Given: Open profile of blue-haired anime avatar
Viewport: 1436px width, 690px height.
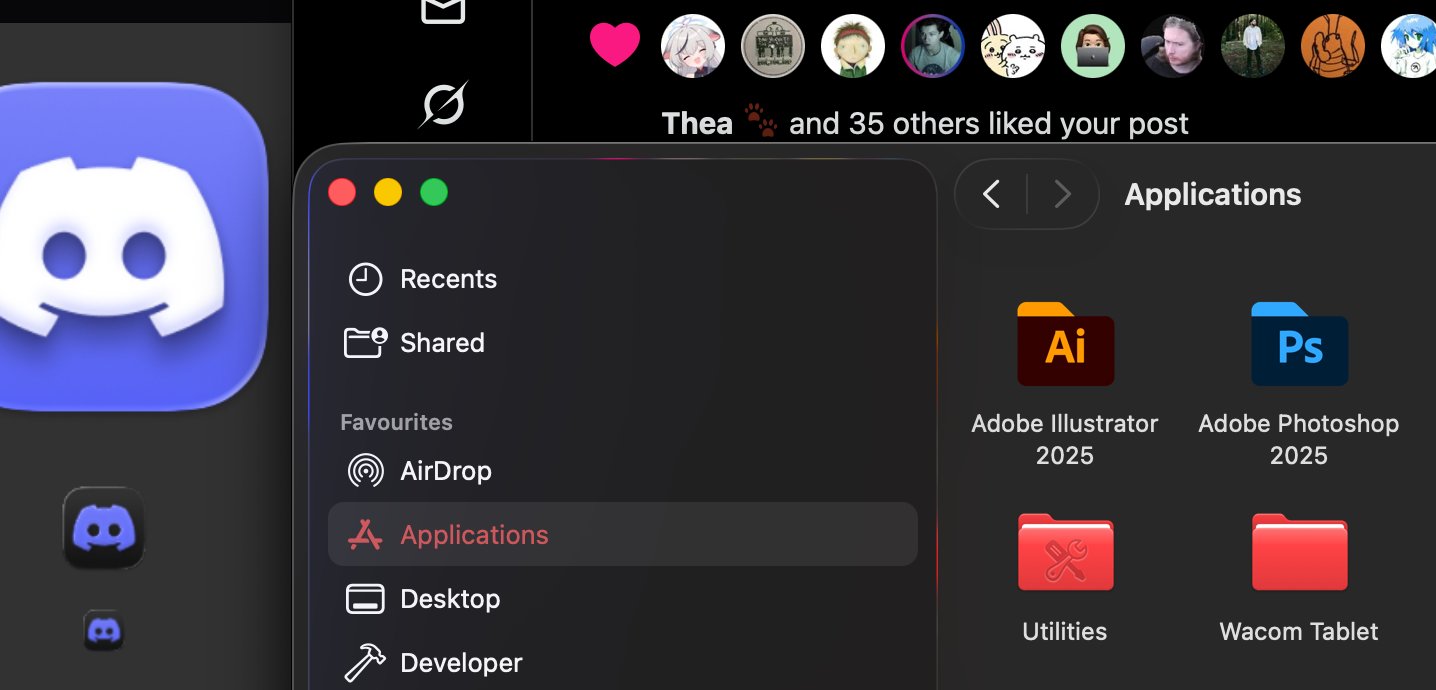Looking at the screenshot, I should (1409, 46).
